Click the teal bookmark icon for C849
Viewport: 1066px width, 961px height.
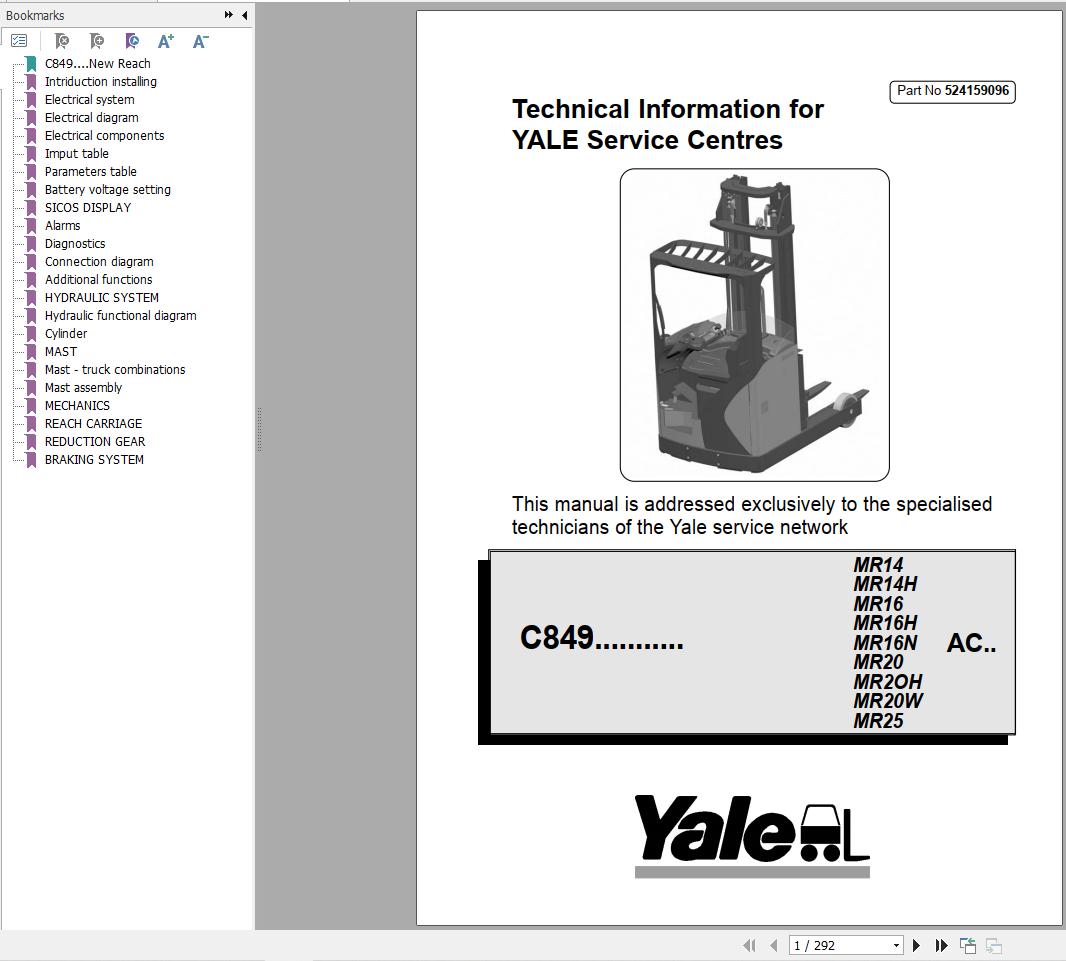click(x=31, y=64)
